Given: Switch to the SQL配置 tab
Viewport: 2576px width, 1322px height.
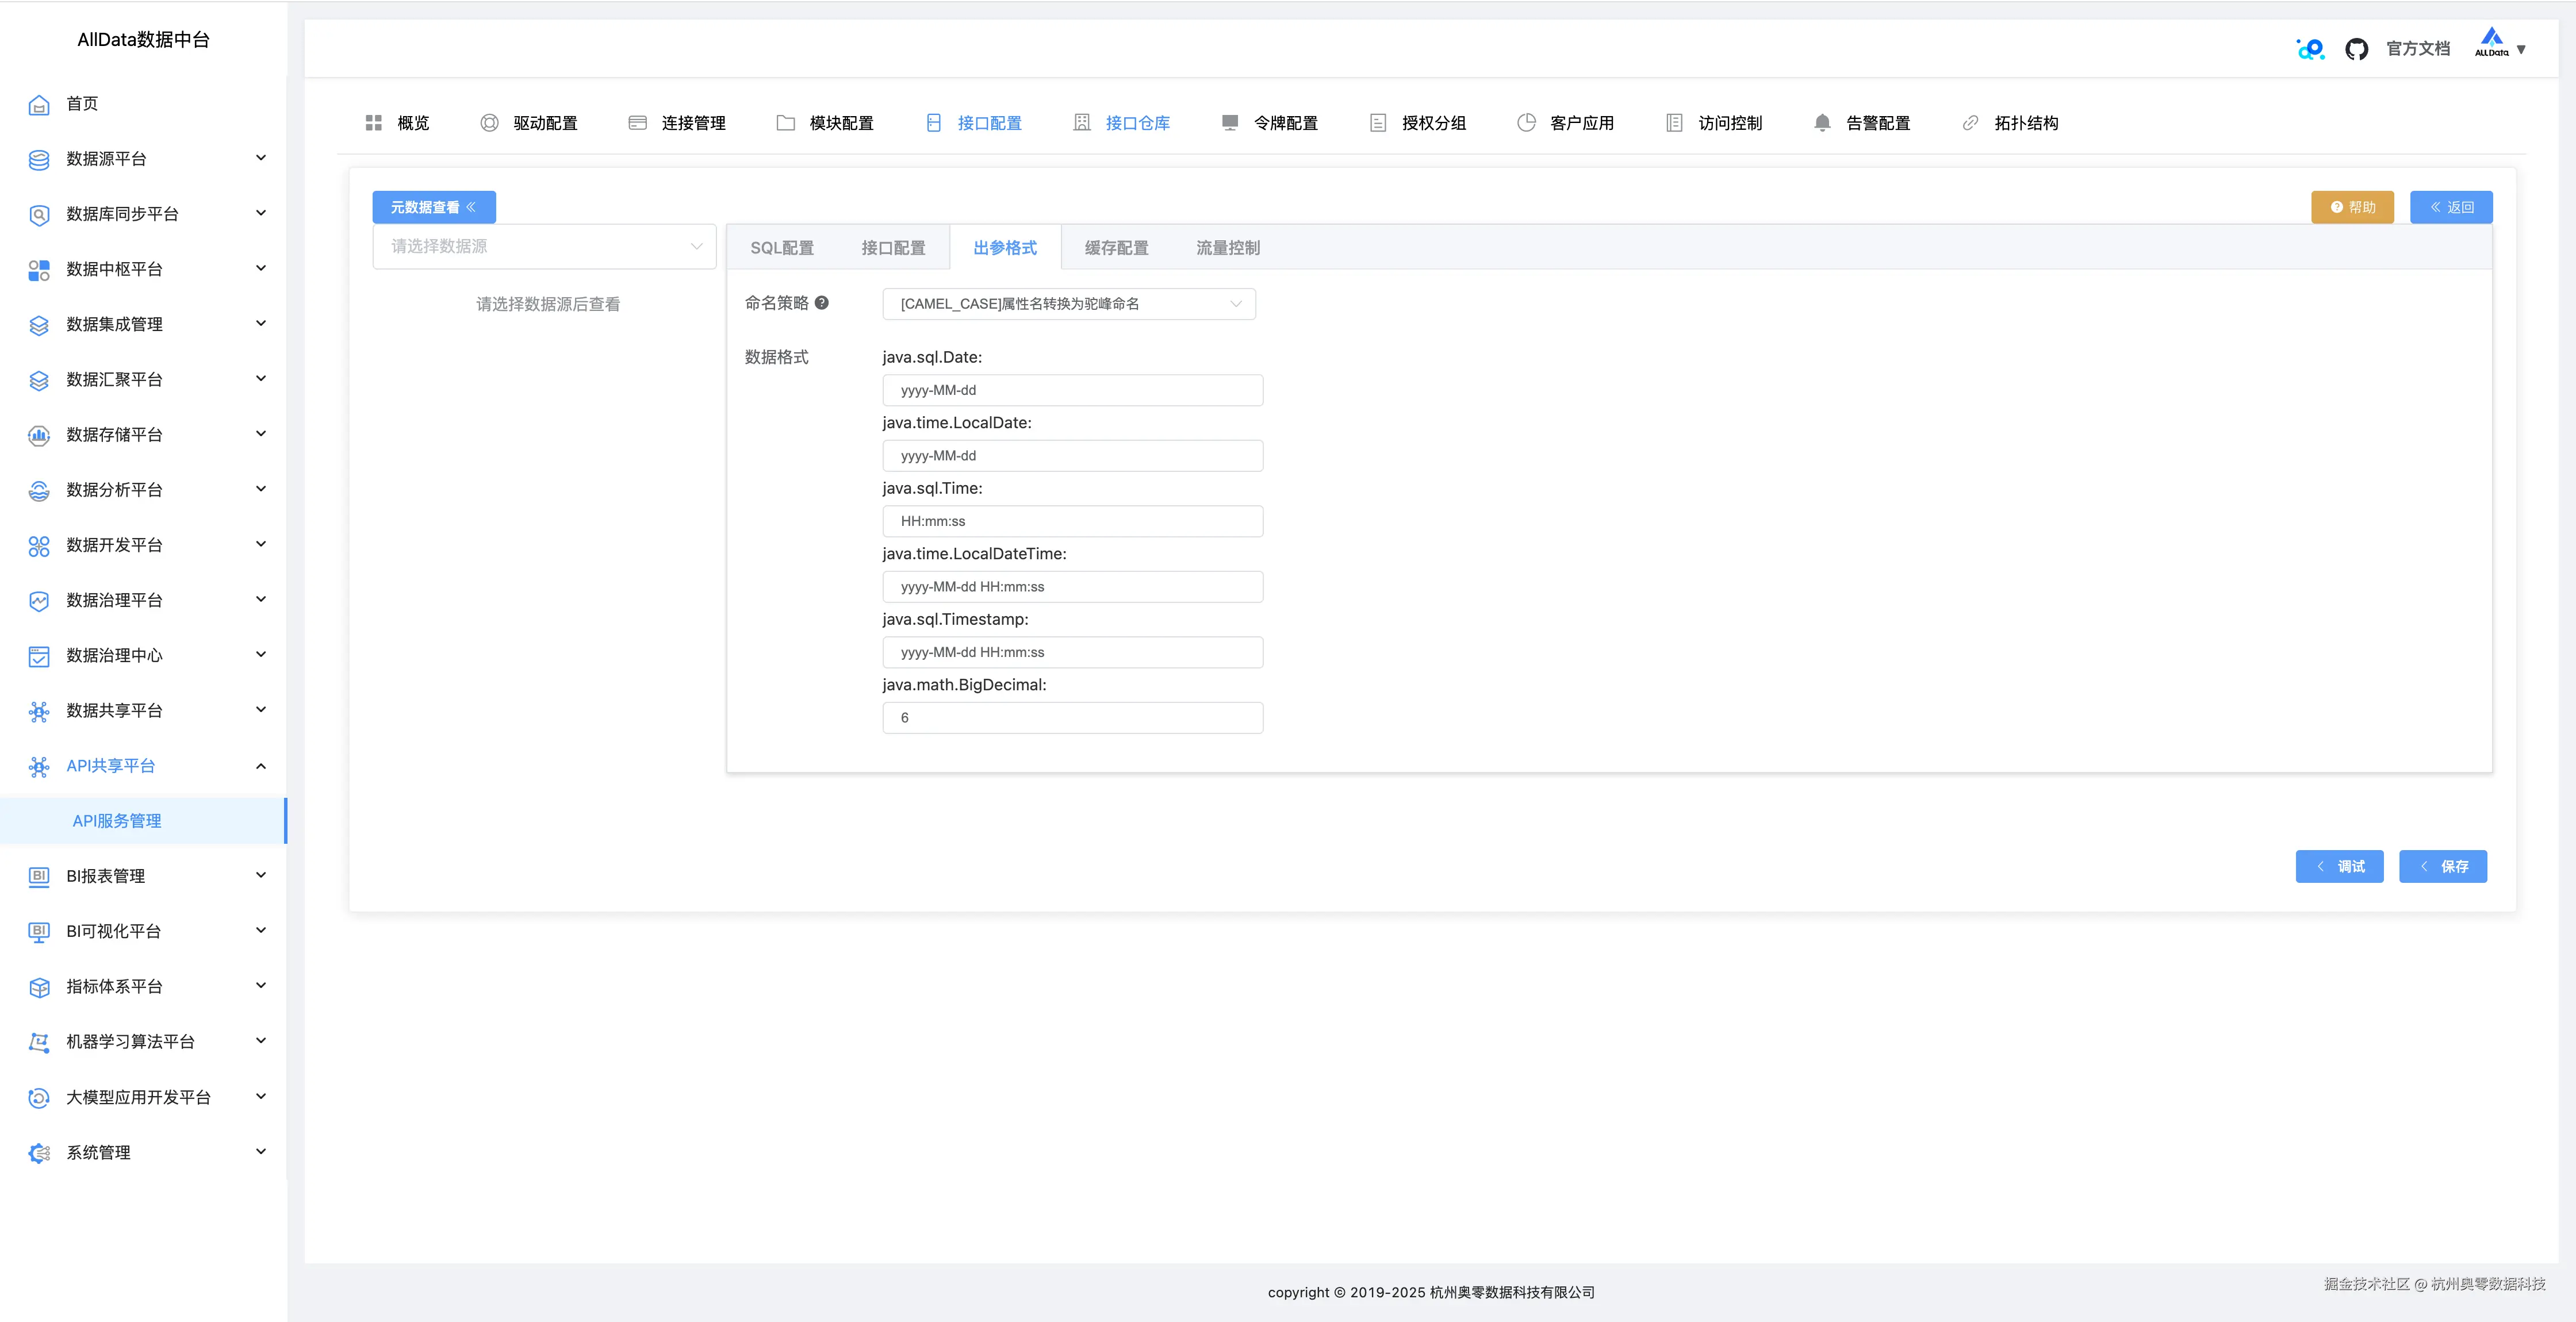Looking at the screenshot, I should pyautogui.click(x=782, y=248).
